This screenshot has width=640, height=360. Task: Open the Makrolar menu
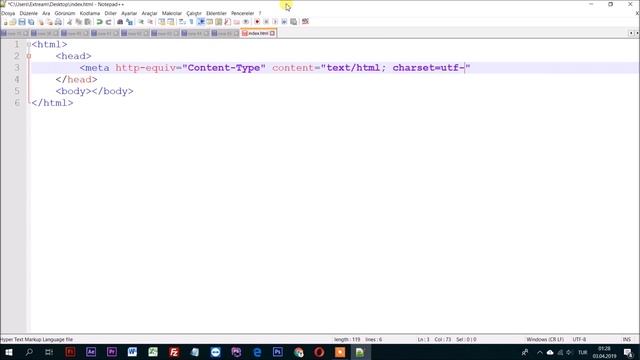pos(172,13)
